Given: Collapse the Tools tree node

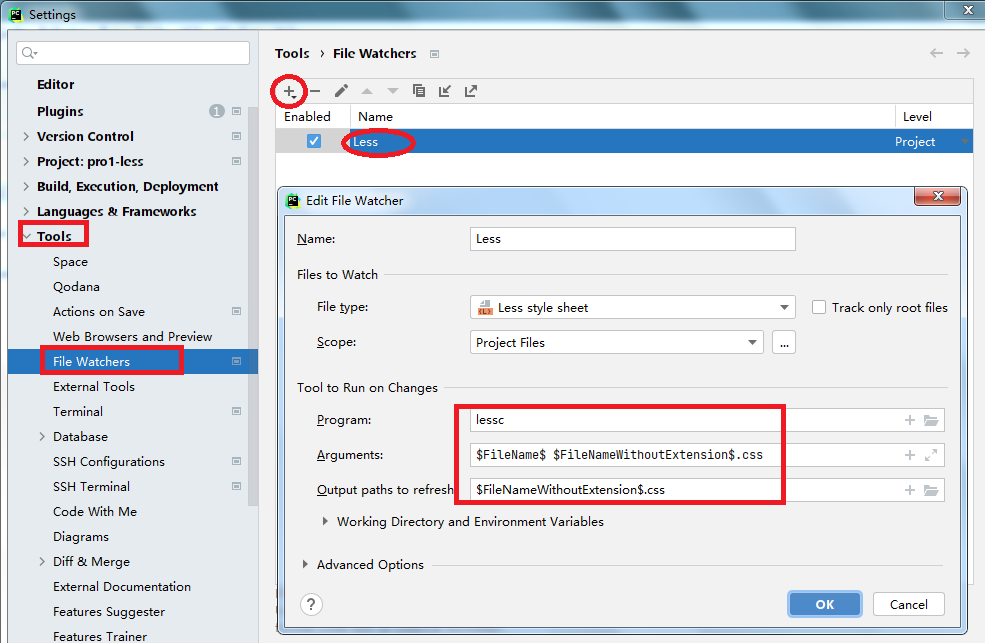Looking at the screenshot, I should click(26, 237).
